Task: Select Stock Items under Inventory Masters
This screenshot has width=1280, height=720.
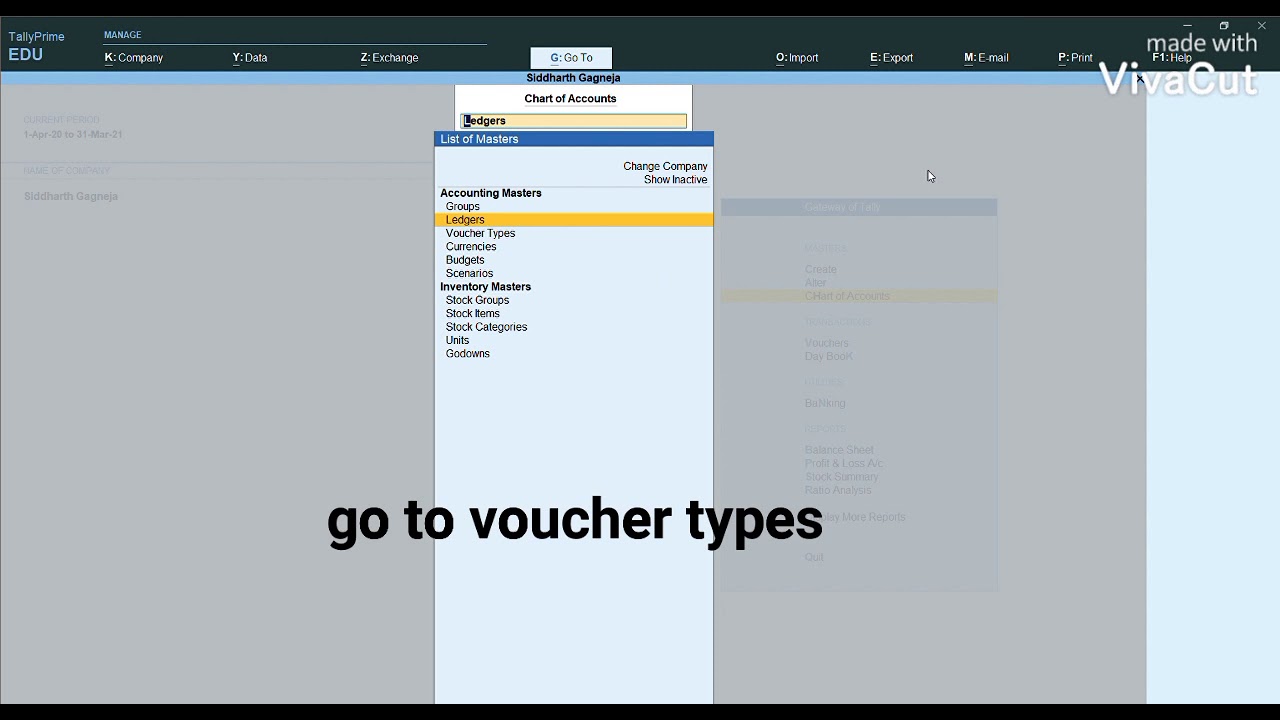Action: click(472, 314)
